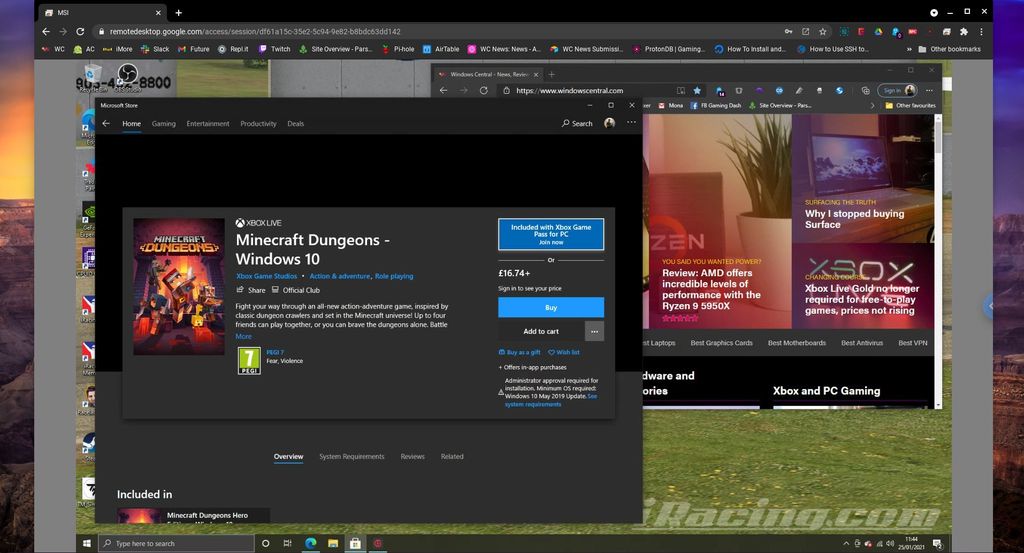Open Other bookmarks folder in Chrome
The width and height of the screenshot is (1024, 553).
[x=949, y=49]
